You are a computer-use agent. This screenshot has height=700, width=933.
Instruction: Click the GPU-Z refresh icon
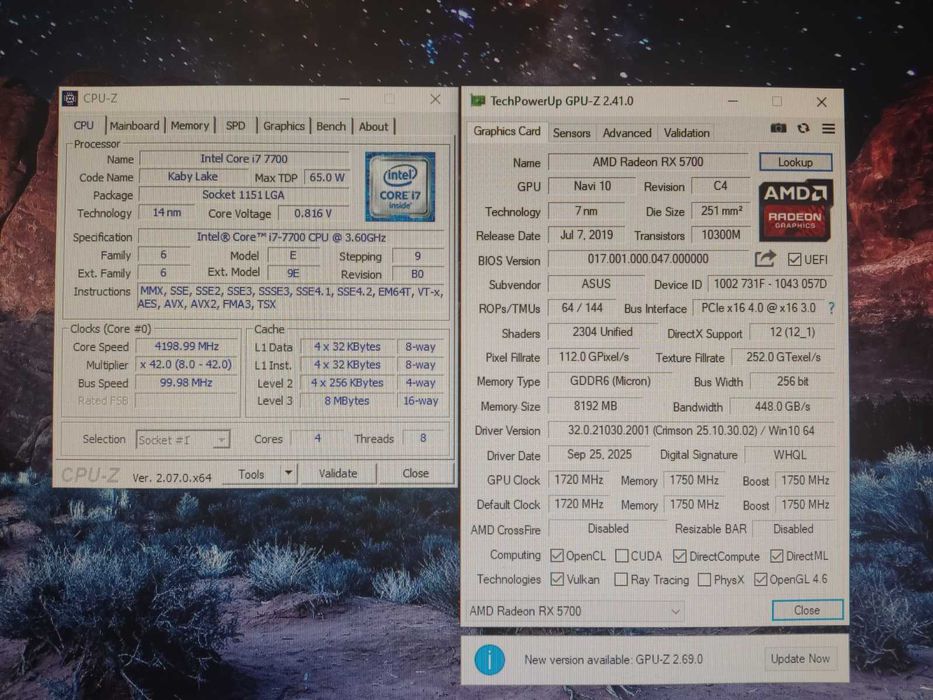tap(803, 128)
